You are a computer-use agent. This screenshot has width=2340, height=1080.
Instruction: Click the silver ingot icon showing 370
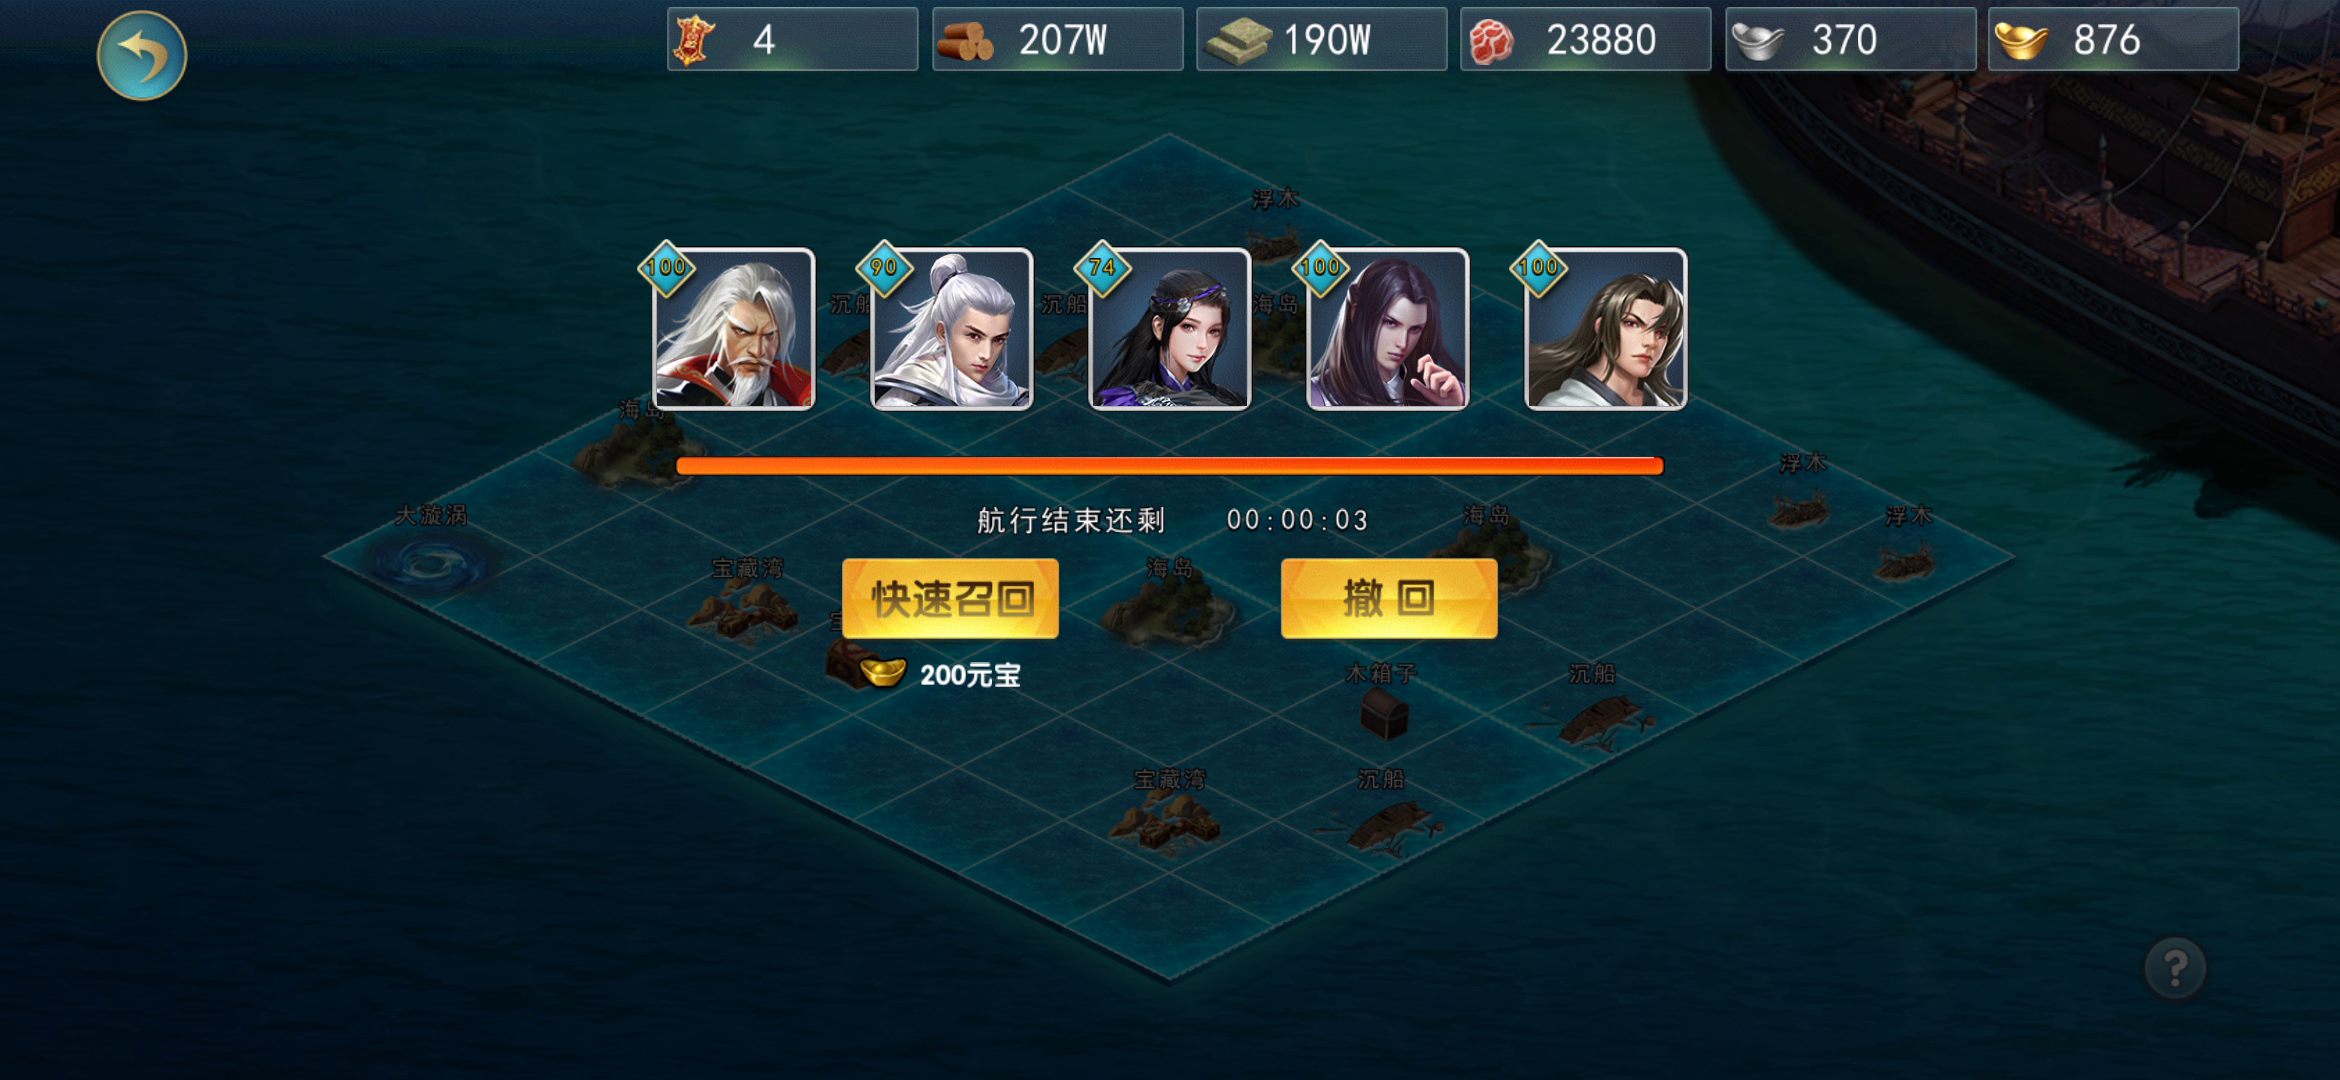(x=1757, y=41)
